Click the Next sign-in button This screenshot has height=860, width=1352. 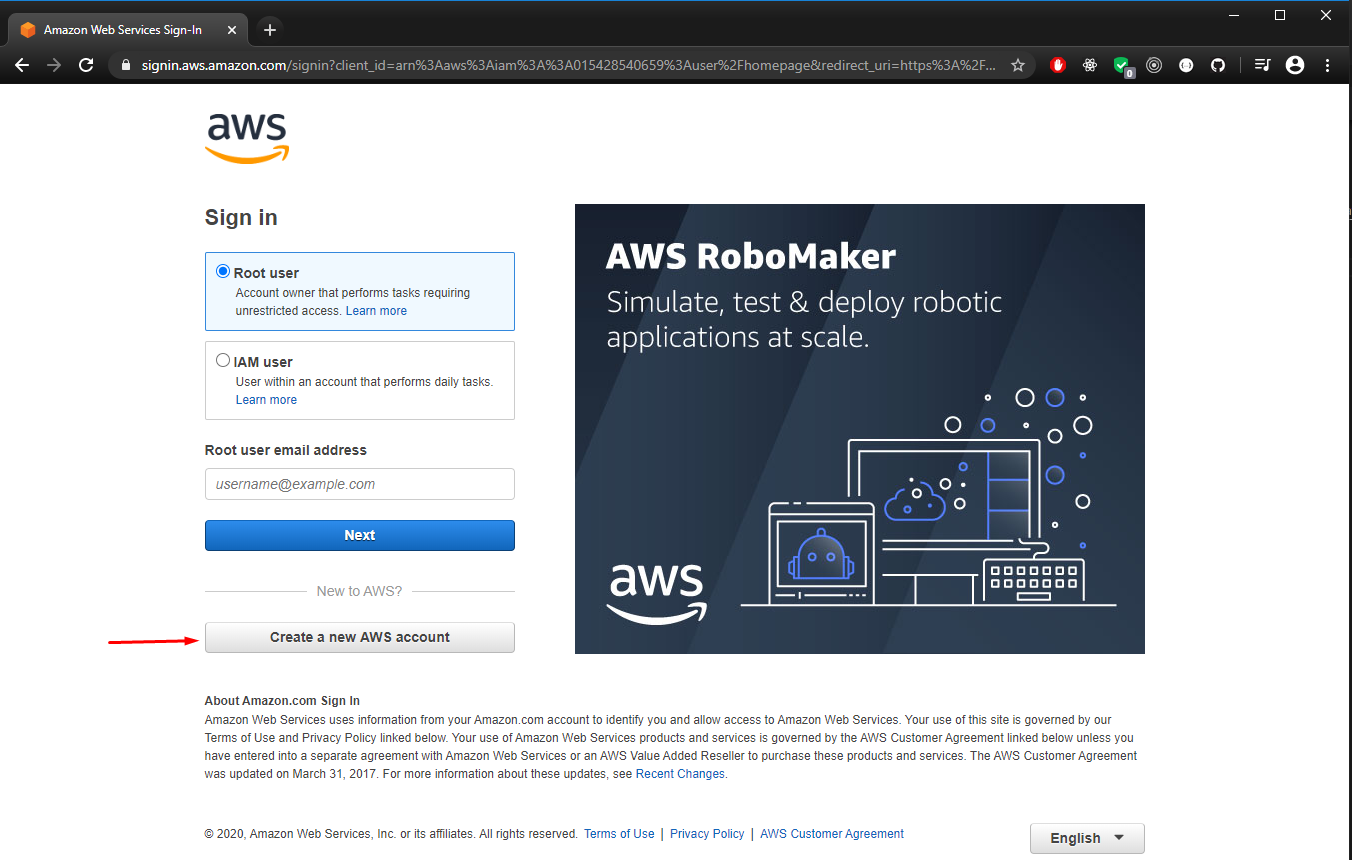click(359, 535)
